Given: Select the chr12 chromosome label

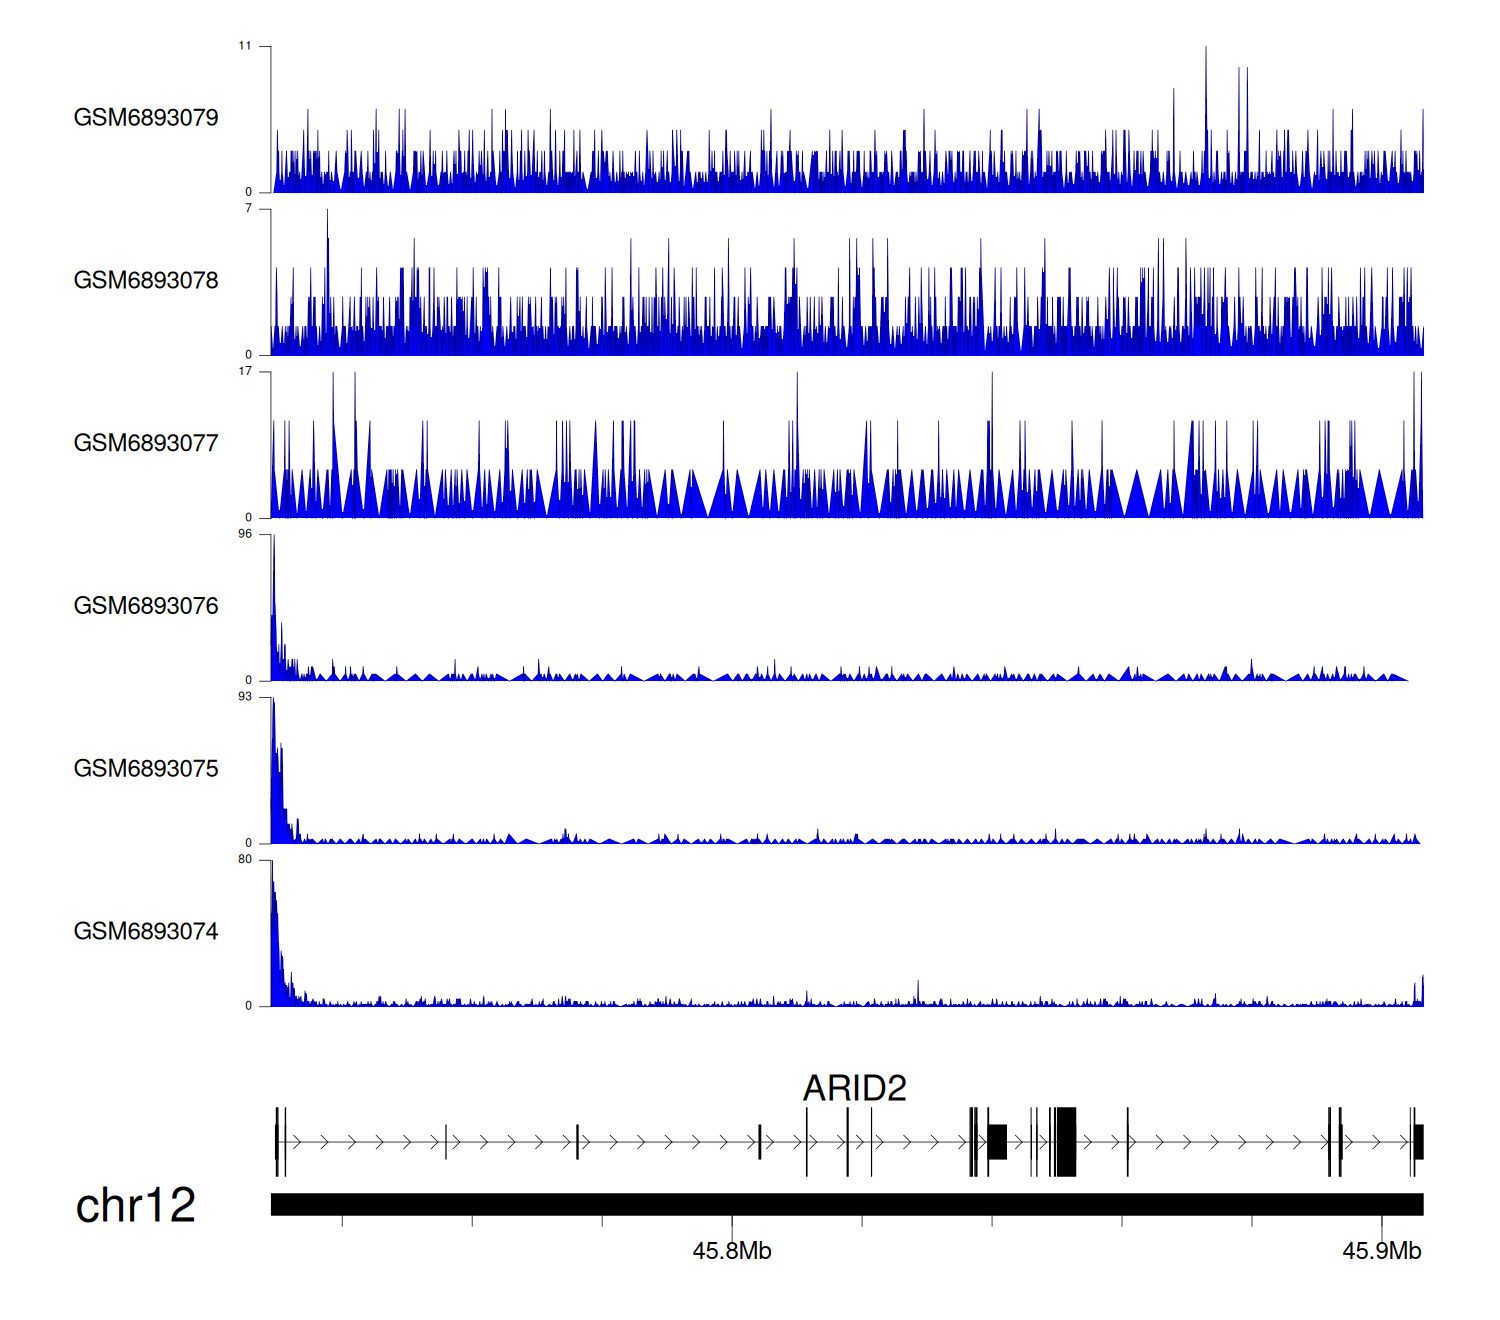Looking at the screenshot, I should (136, 1205).
